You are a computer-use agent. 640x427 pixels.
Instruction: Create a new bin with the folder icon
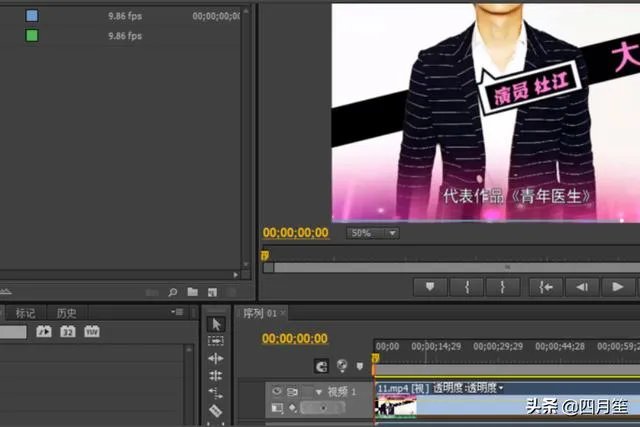pyautogui.click(x=193, y=292)
